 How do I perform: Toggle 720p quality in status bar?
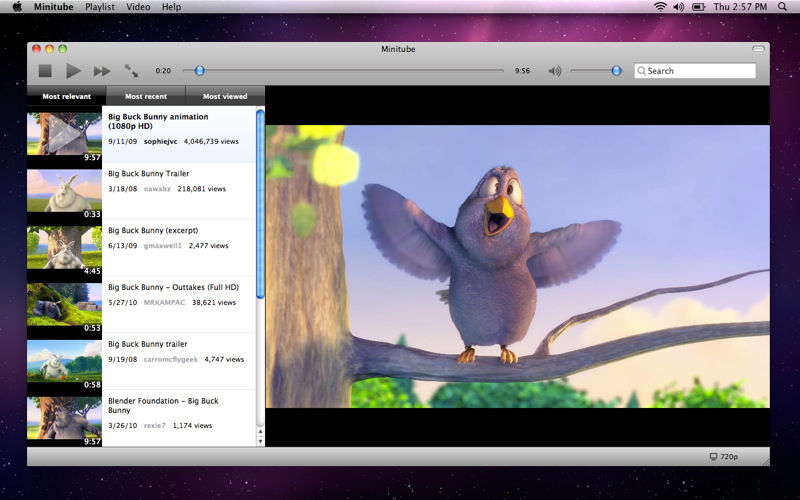click(x=724, y=457)
